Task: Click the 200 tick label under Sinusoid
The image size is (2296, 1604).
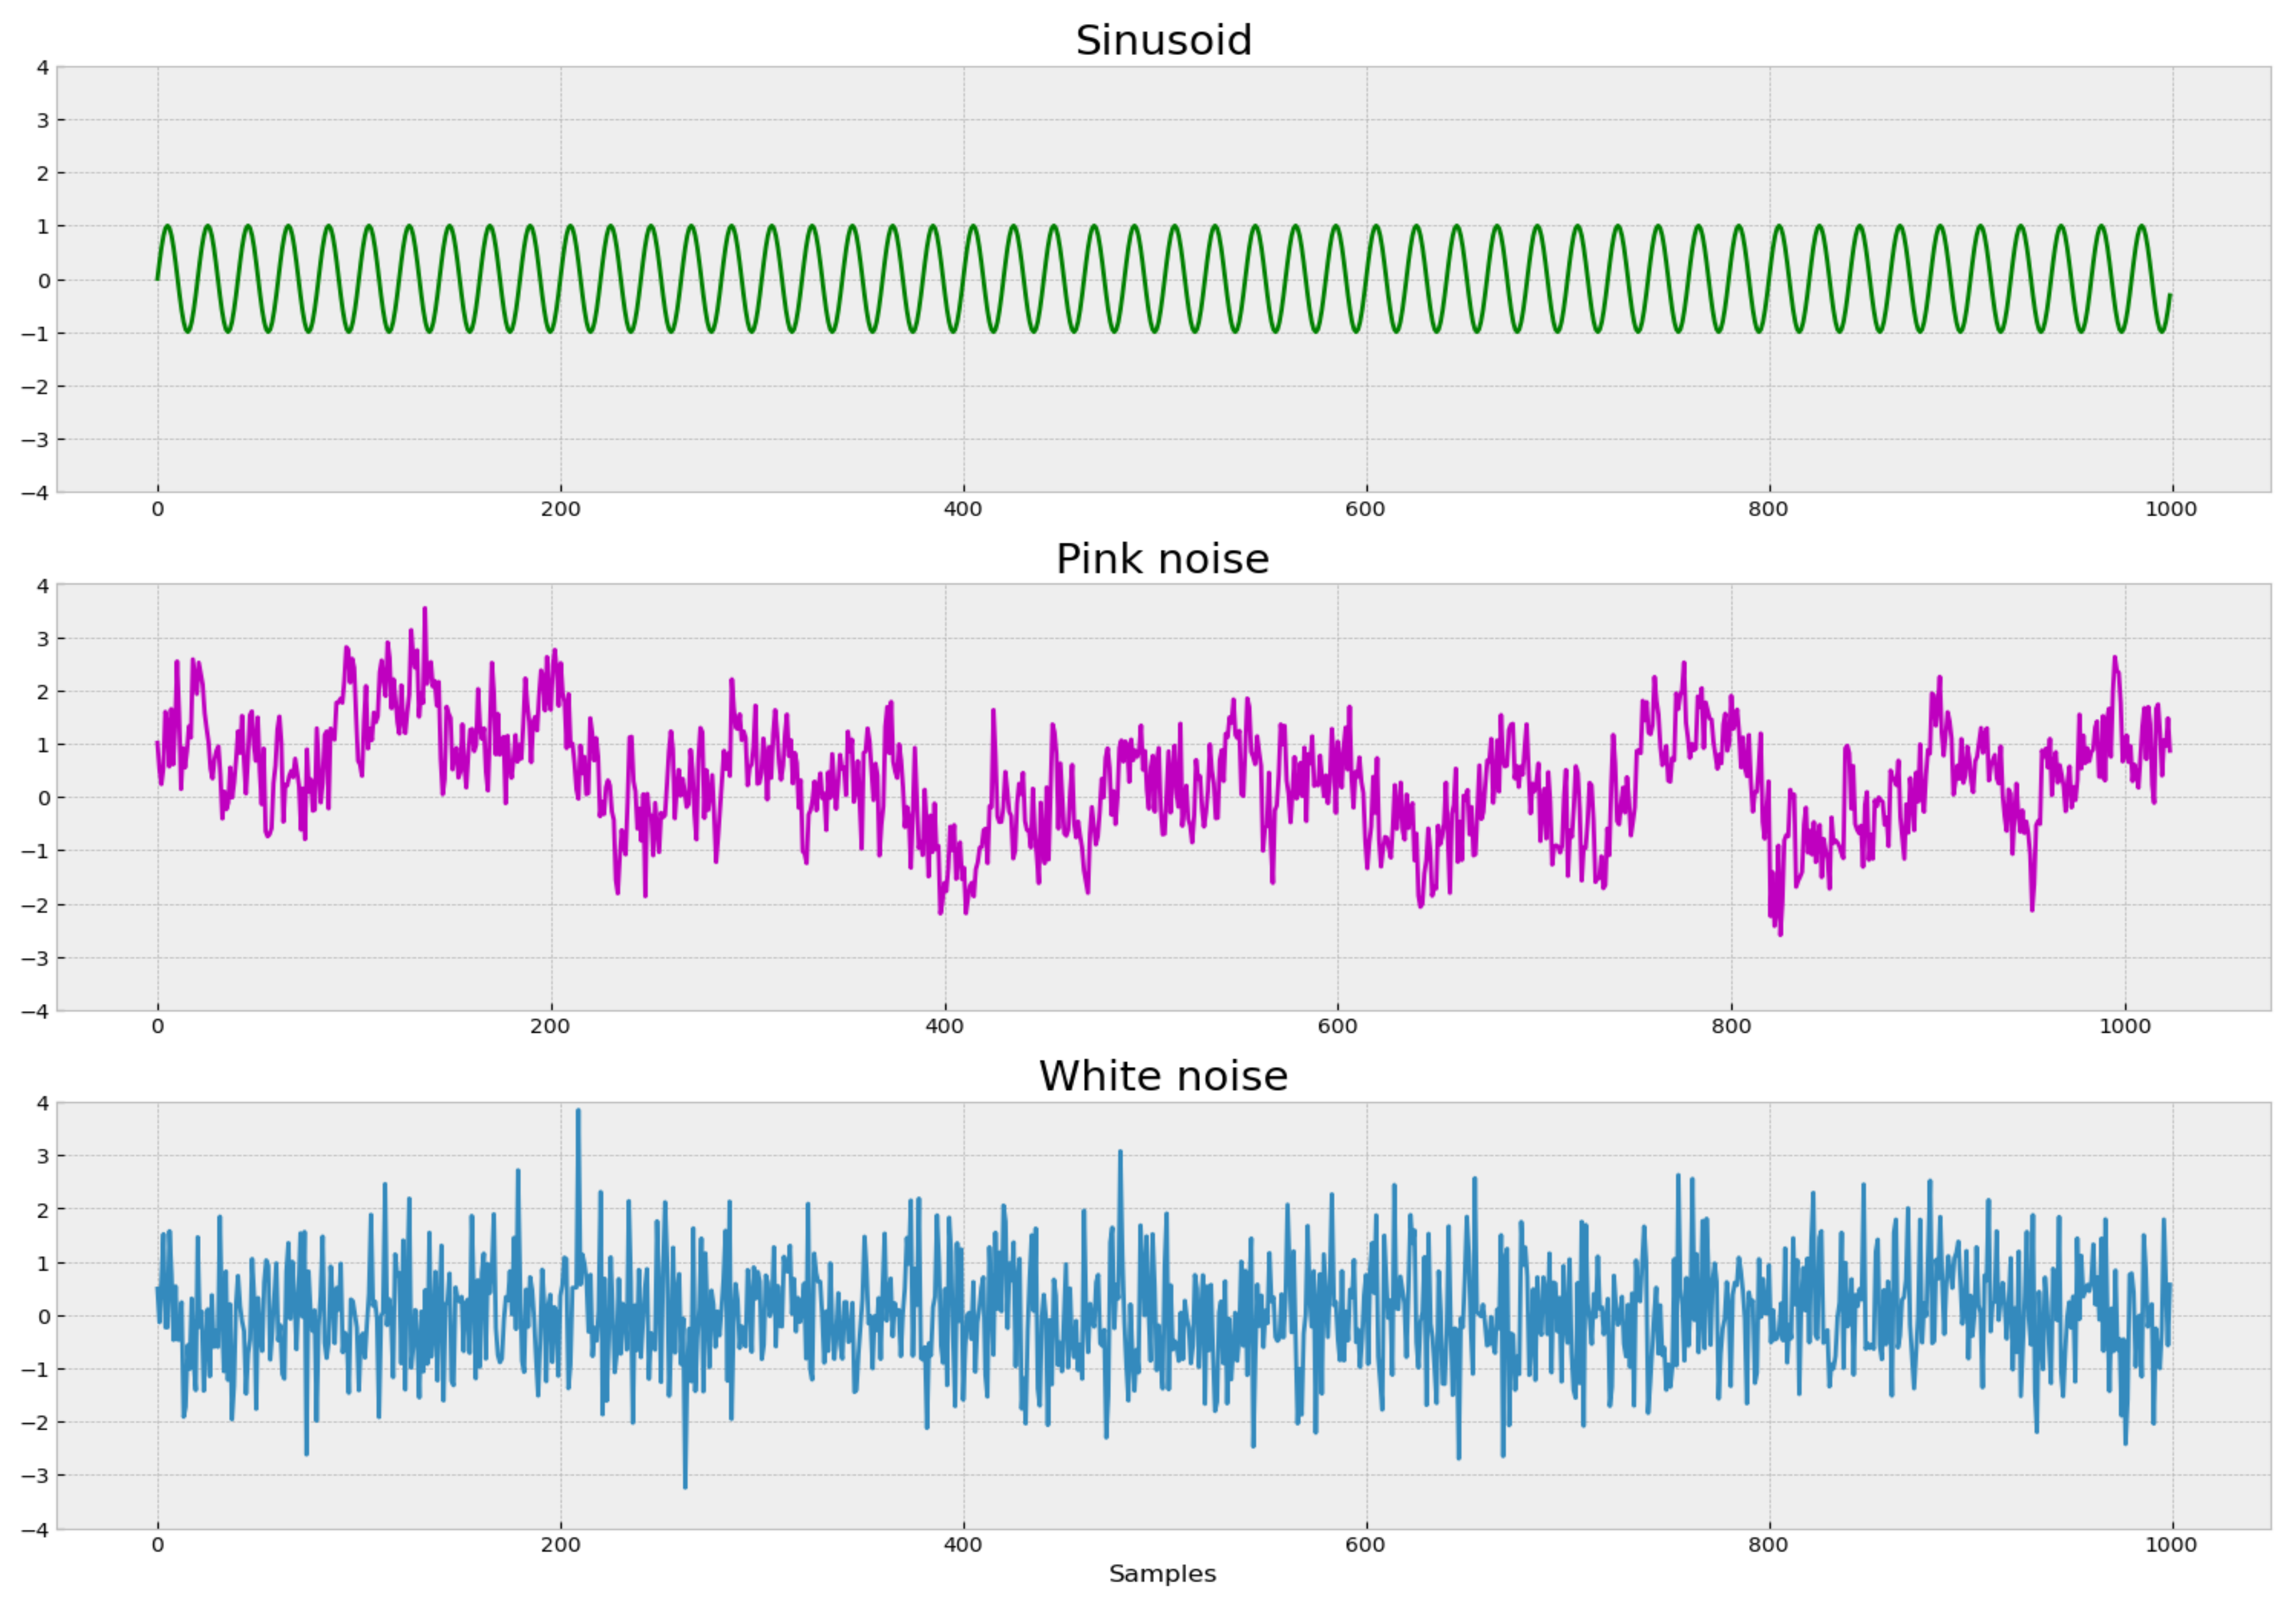Action: [560, 509]
